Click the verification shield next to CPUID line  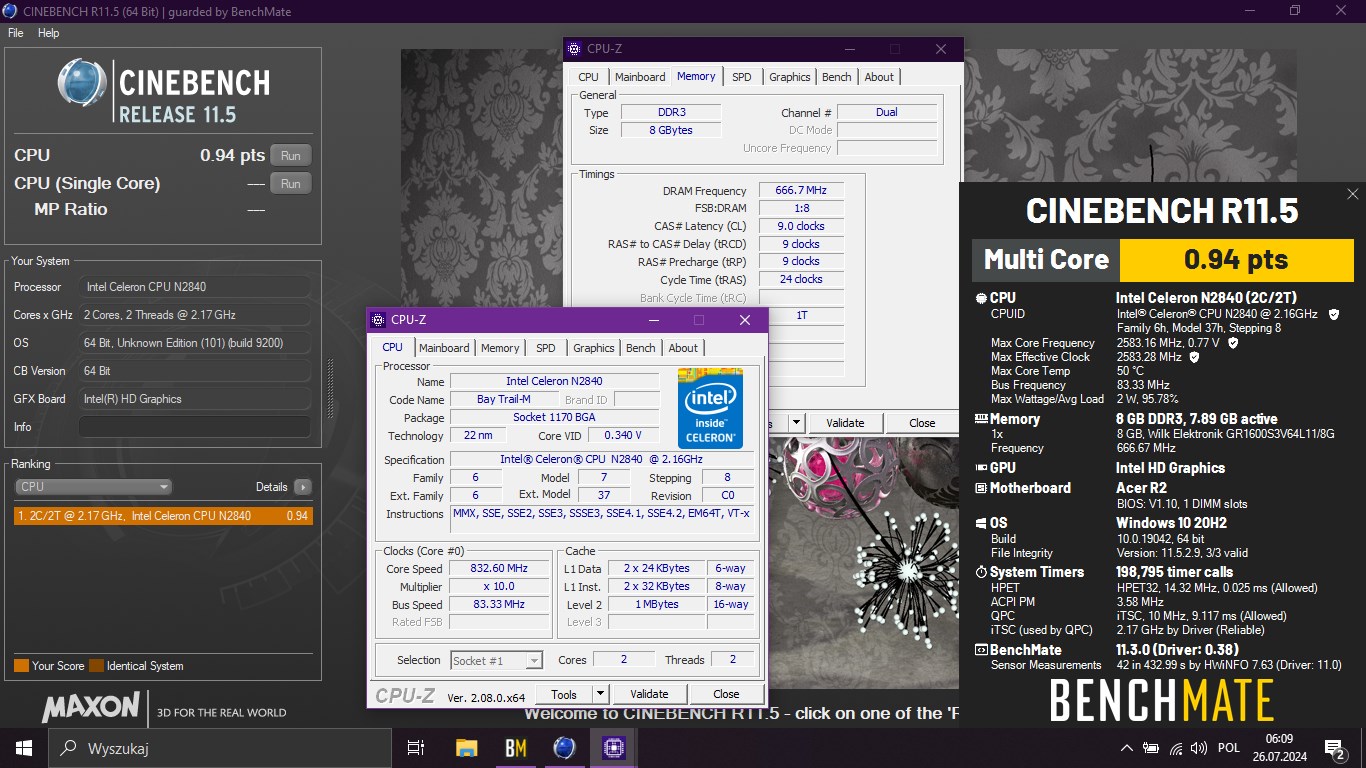[x=1333, y=314]
